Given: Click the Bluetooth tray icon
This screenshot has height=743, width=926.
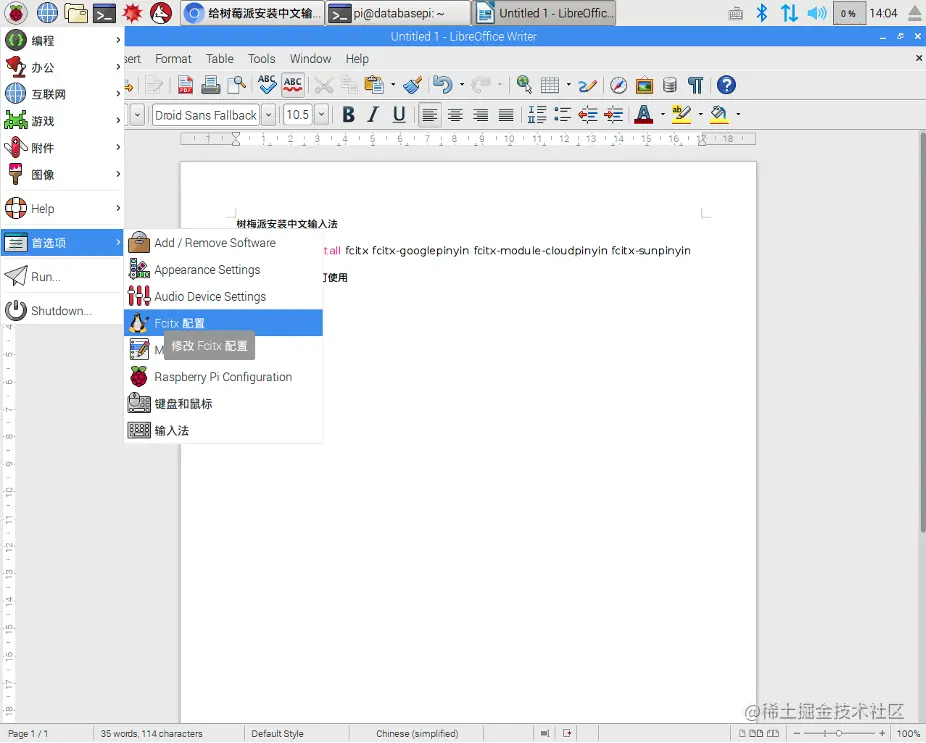Looking at the screenshot, I should tap(762, 12).
